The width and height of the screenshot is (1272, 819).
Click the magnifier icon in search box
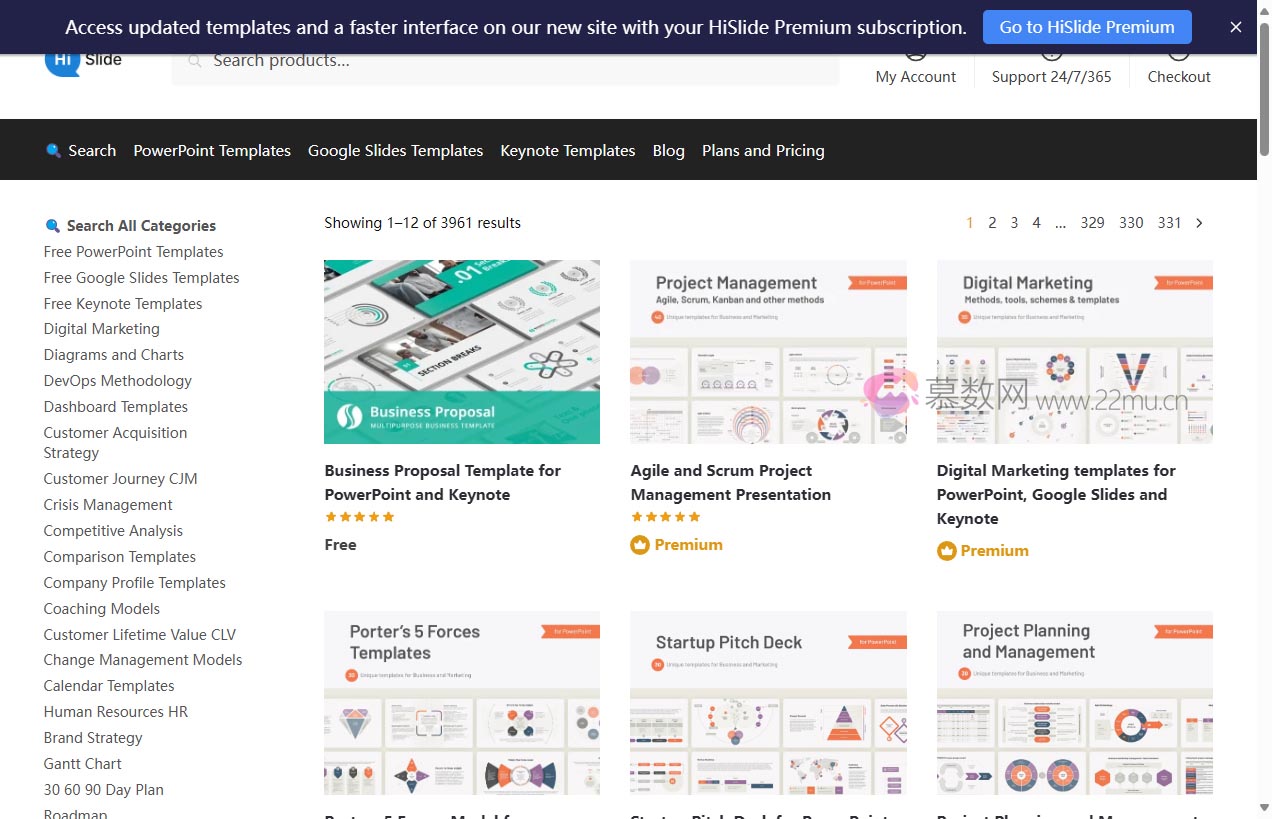[x=195, y=62]
